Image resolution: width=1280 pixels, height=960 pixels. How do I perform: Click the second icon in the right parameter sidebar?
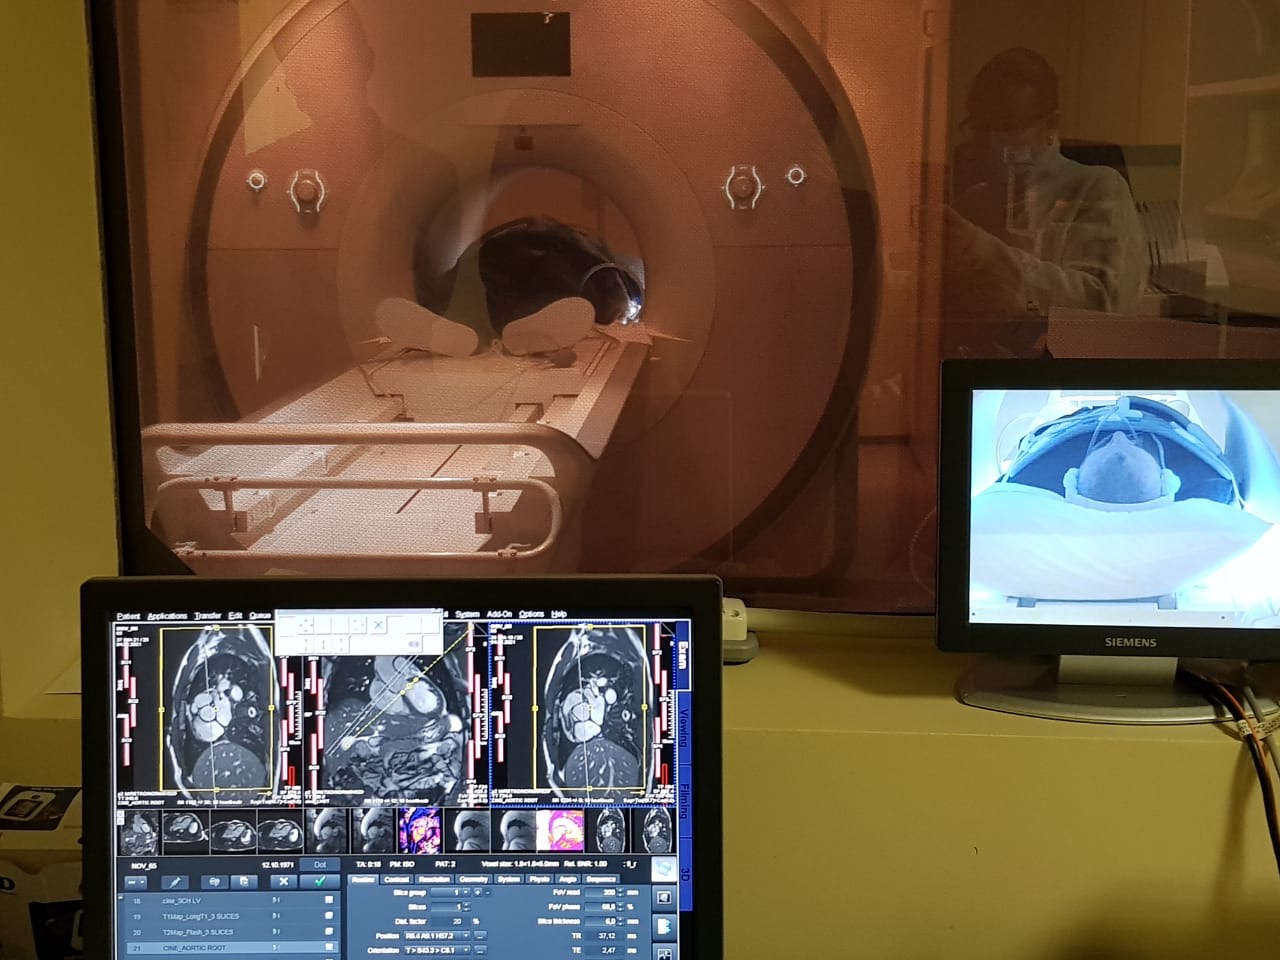pos(663,898)
